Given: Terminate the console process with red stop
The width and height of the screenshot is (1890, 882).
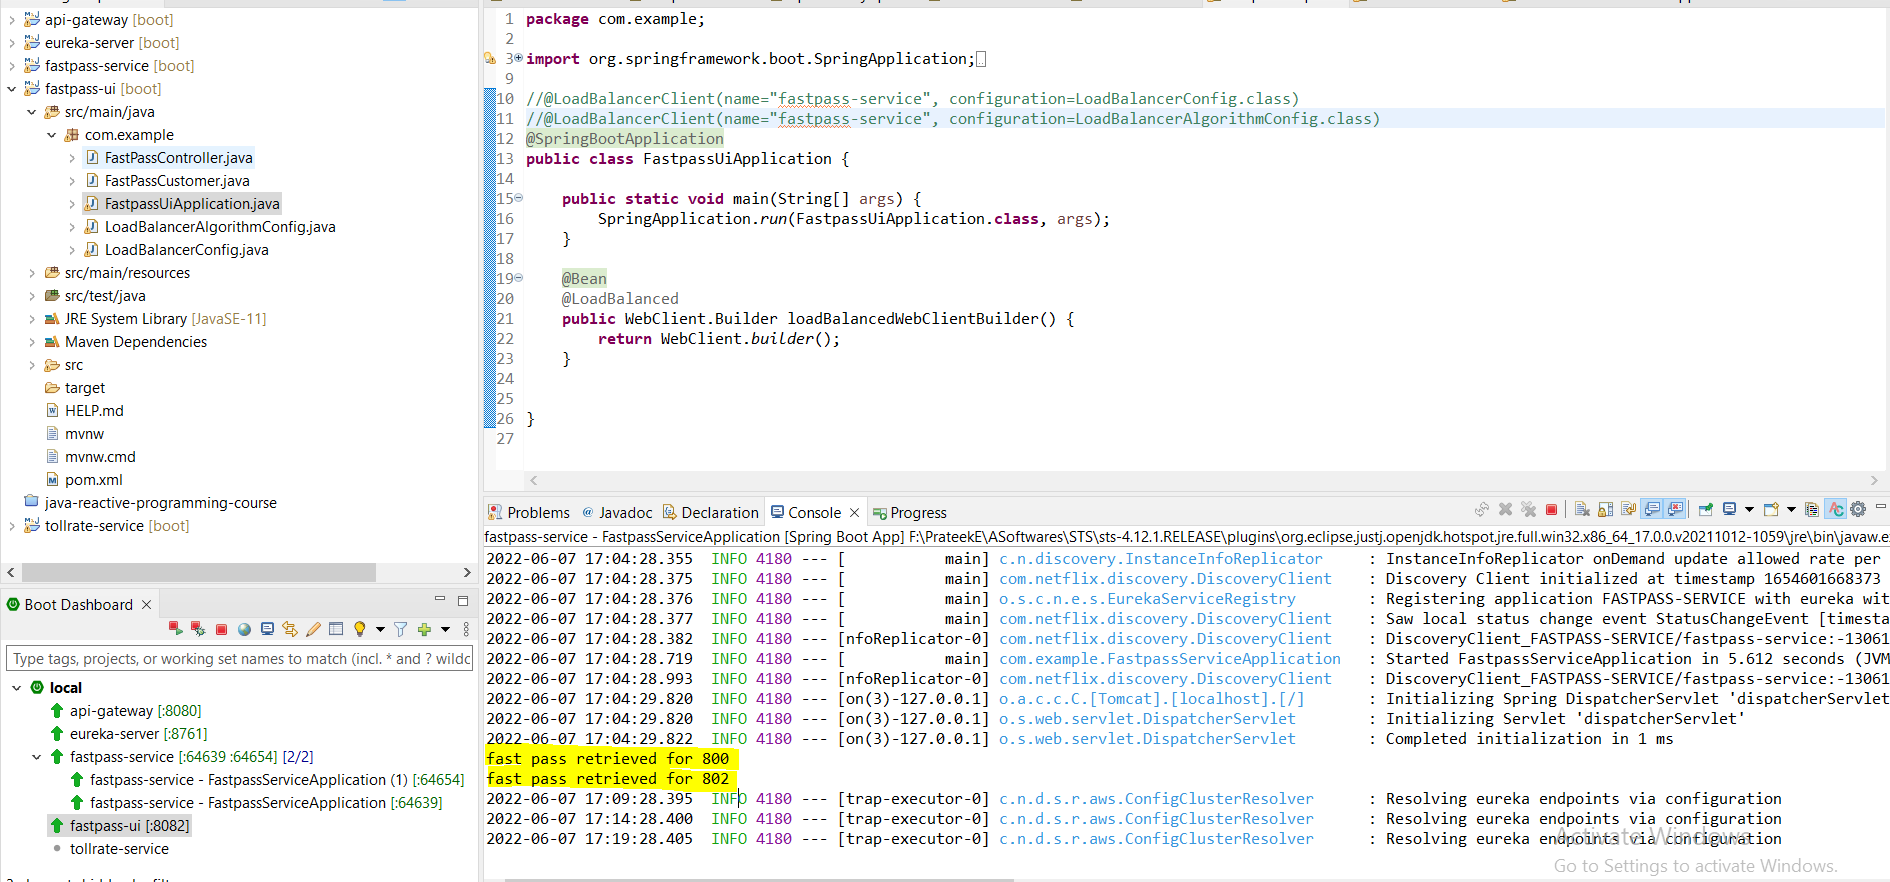Looking at the screenshot, I should [1551, 509].
